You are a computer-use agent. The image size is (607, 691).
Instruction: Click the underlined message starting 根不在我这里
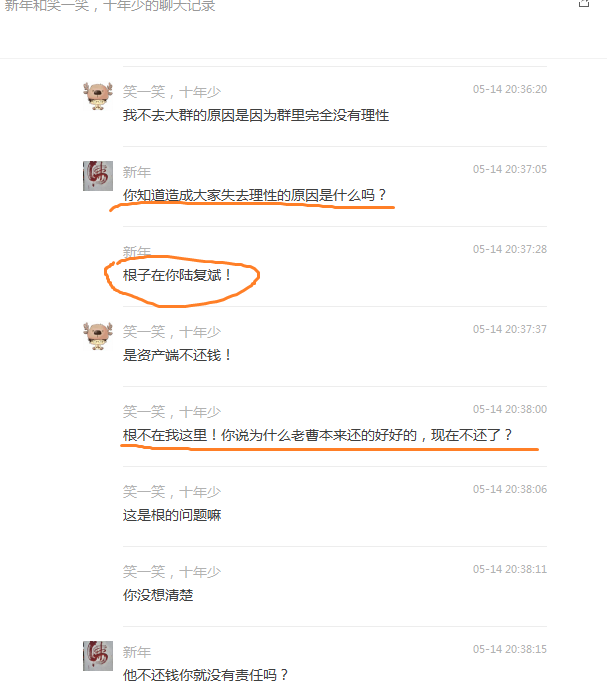click(x=317, y=435)
